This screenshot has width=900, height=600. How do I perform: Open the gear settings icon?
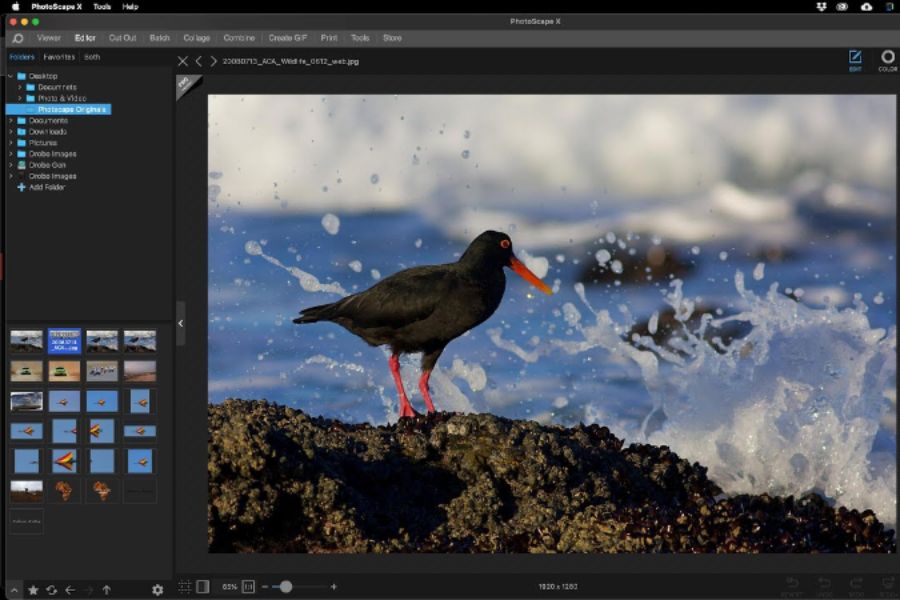(157, 590)
